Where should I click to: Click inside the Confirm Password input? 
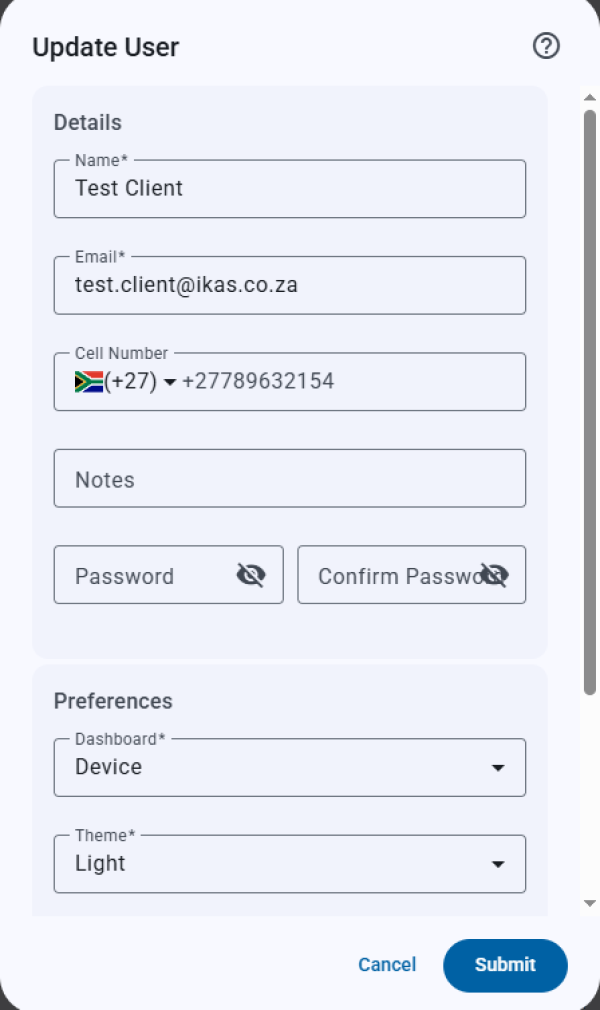pos(390,575)
